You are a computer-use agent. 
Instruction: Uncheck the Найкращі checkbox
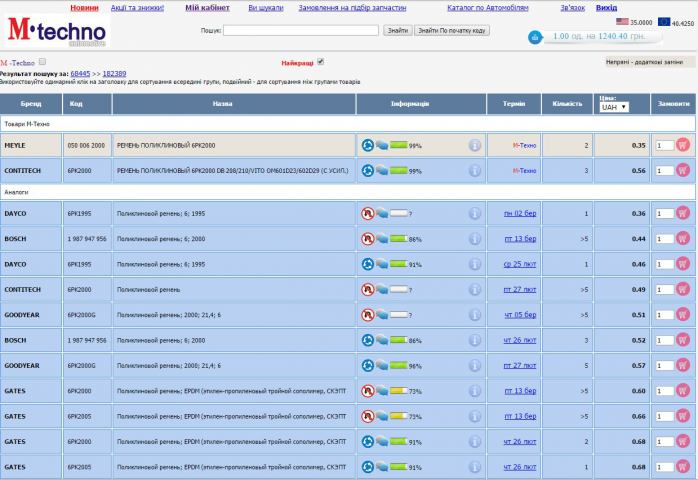pyautogui.click(x=320, y=61)
